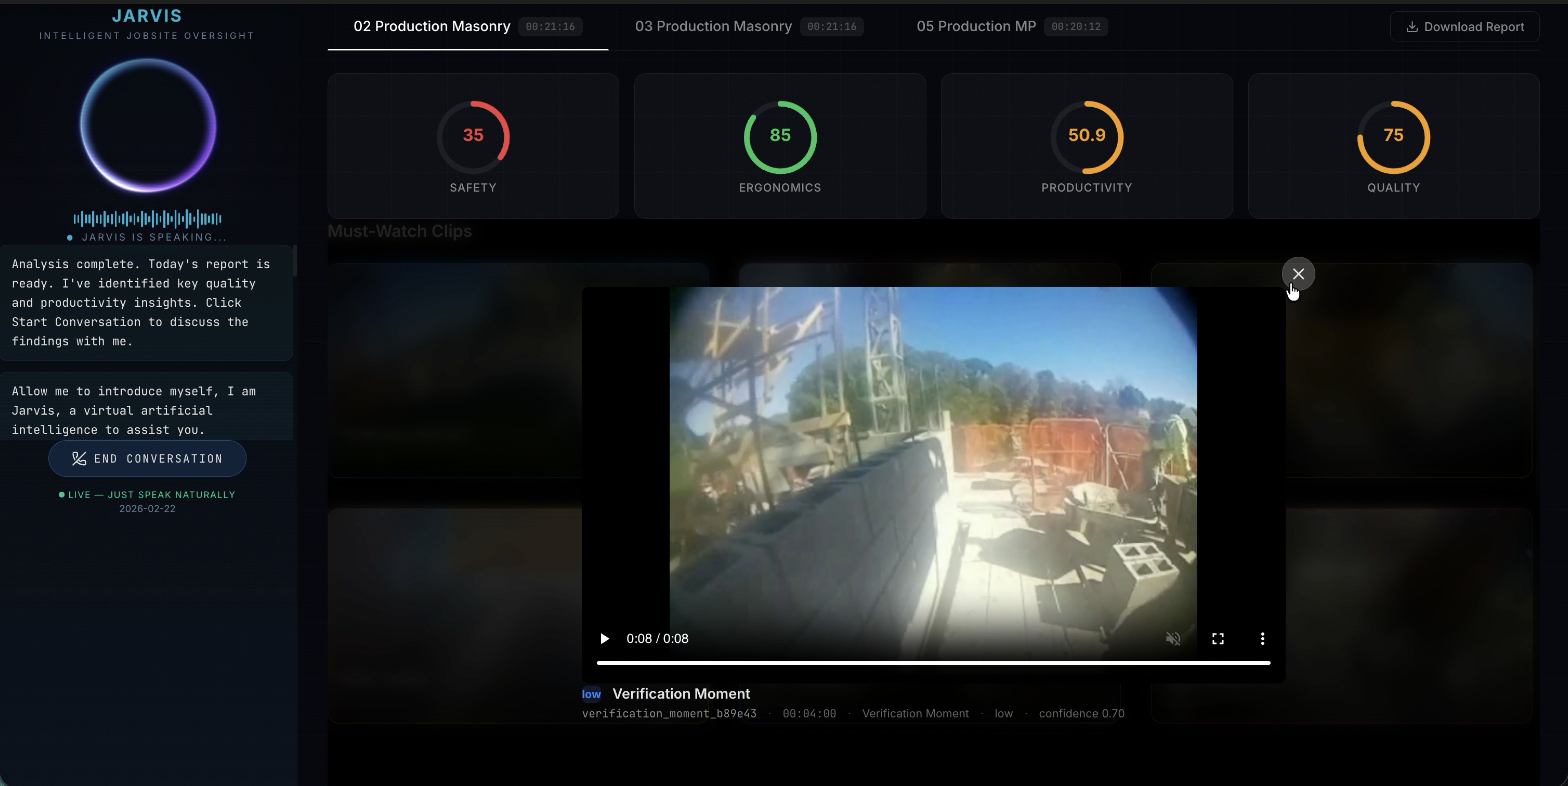Click the Jarvis glowing orb

(148, 125)
